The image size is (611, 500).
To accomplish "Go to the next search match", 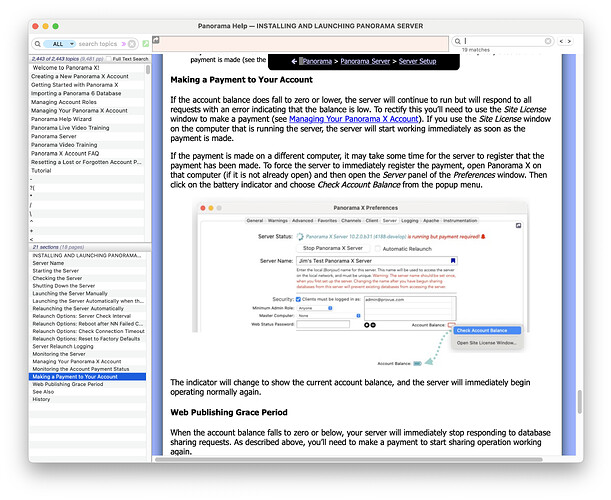I will pyautogui.click(x=569, y=41).
